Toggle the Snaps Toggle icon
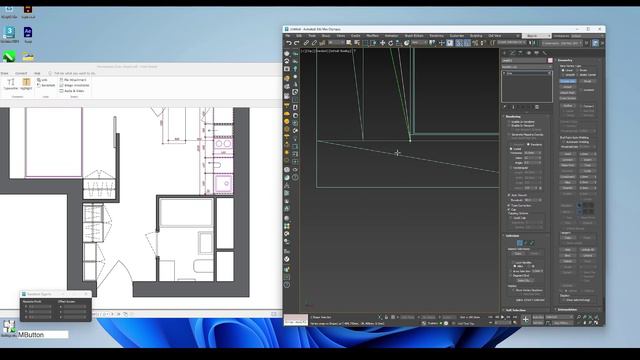 459,43
